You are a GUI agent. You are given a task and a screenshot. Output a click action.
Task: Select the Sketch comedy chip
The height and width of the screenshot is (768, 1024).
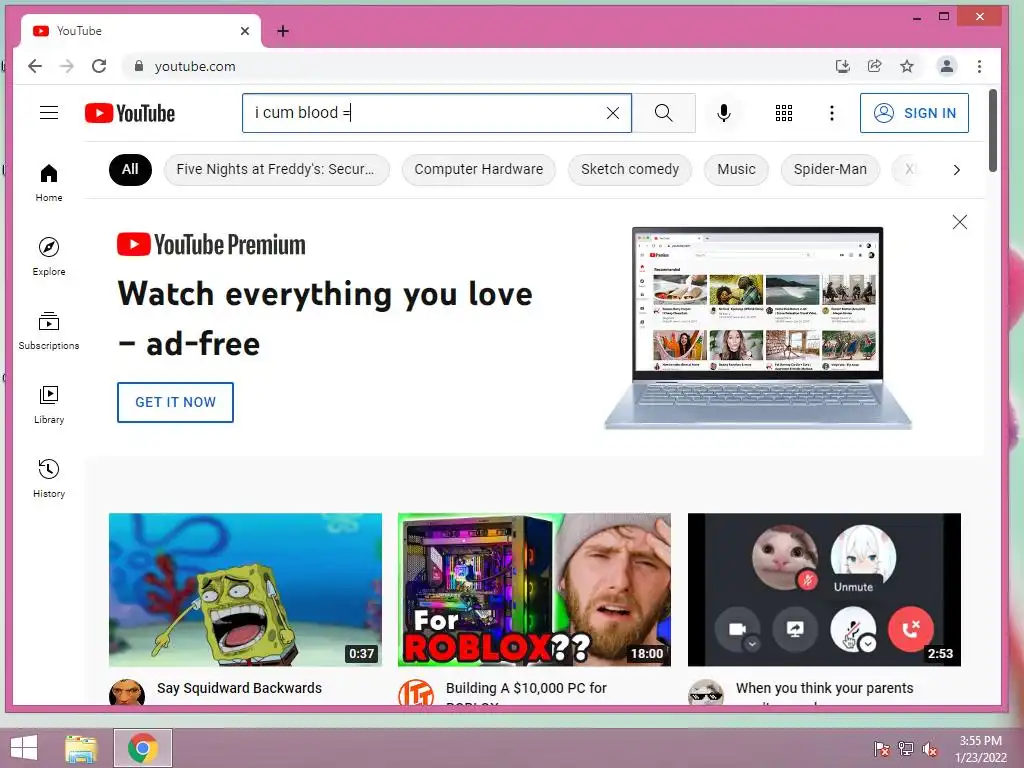(630, 170)
